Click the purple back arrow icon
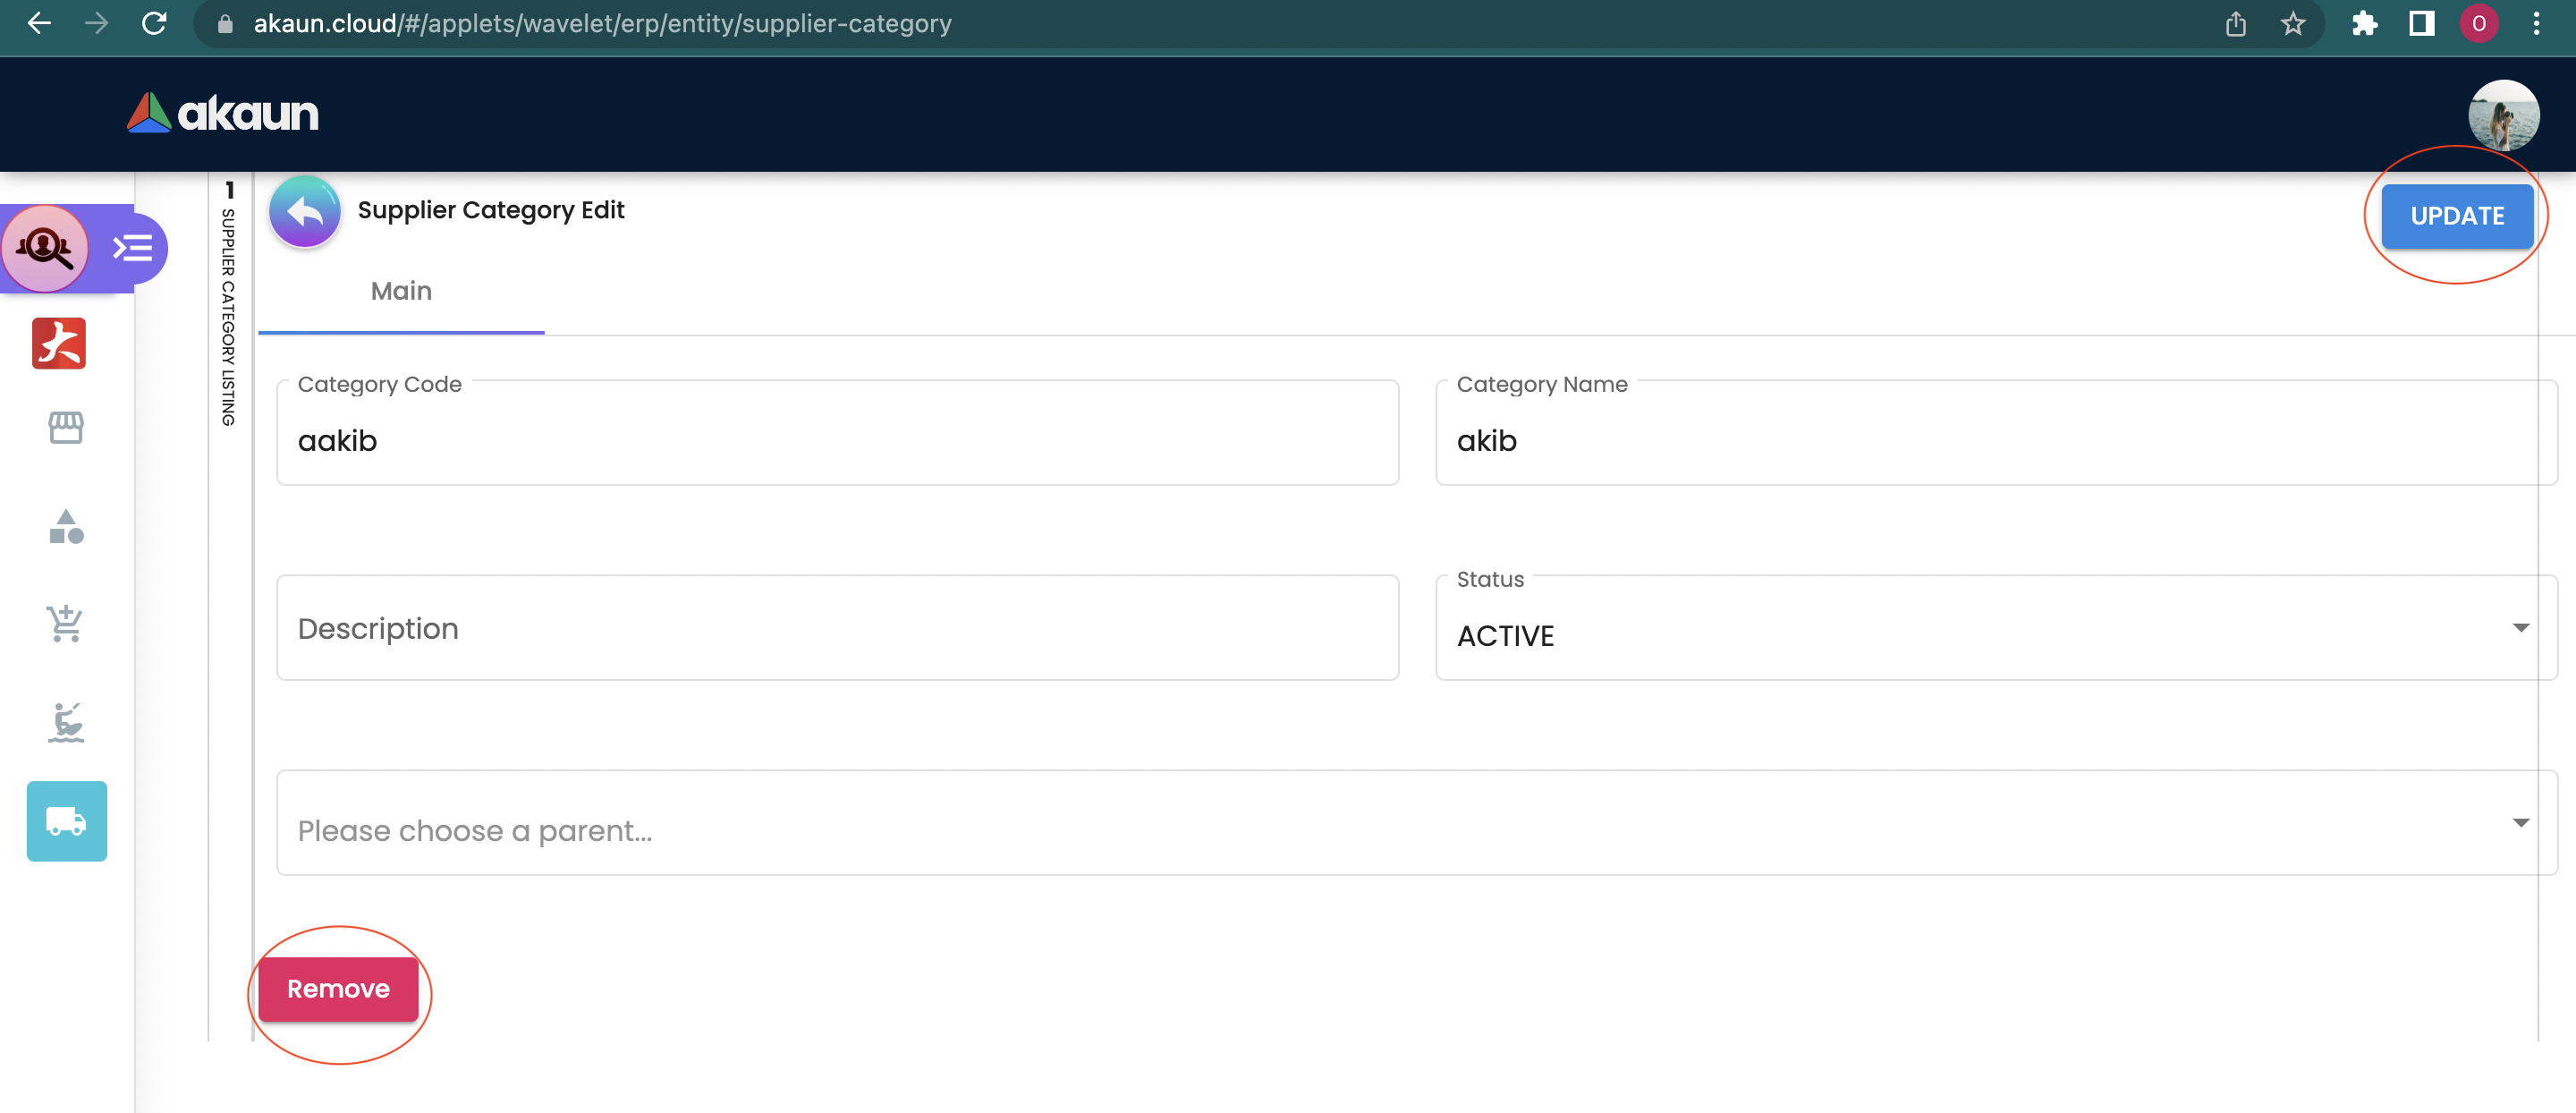The width and height of the screenshot is (2576, 1113). 304,211
